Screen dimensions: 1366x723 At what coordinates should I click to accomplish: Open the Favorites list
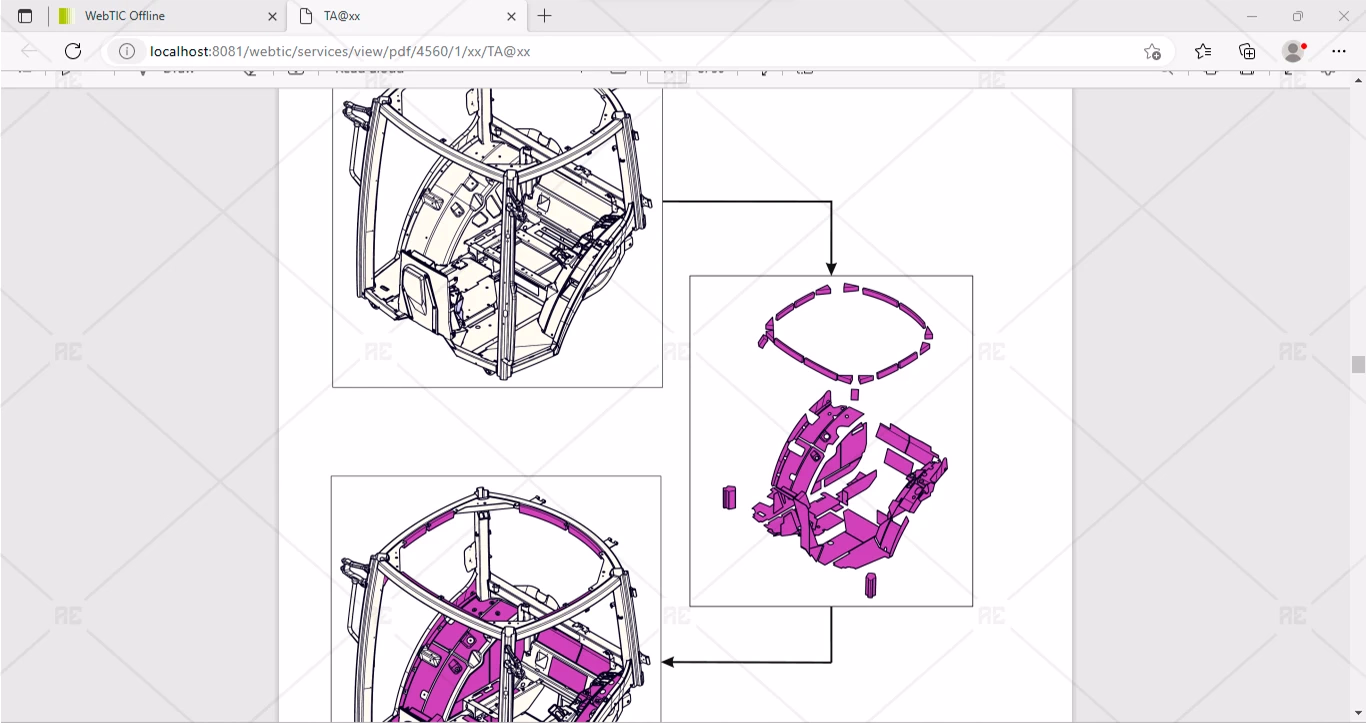(x=1203, y=51)
